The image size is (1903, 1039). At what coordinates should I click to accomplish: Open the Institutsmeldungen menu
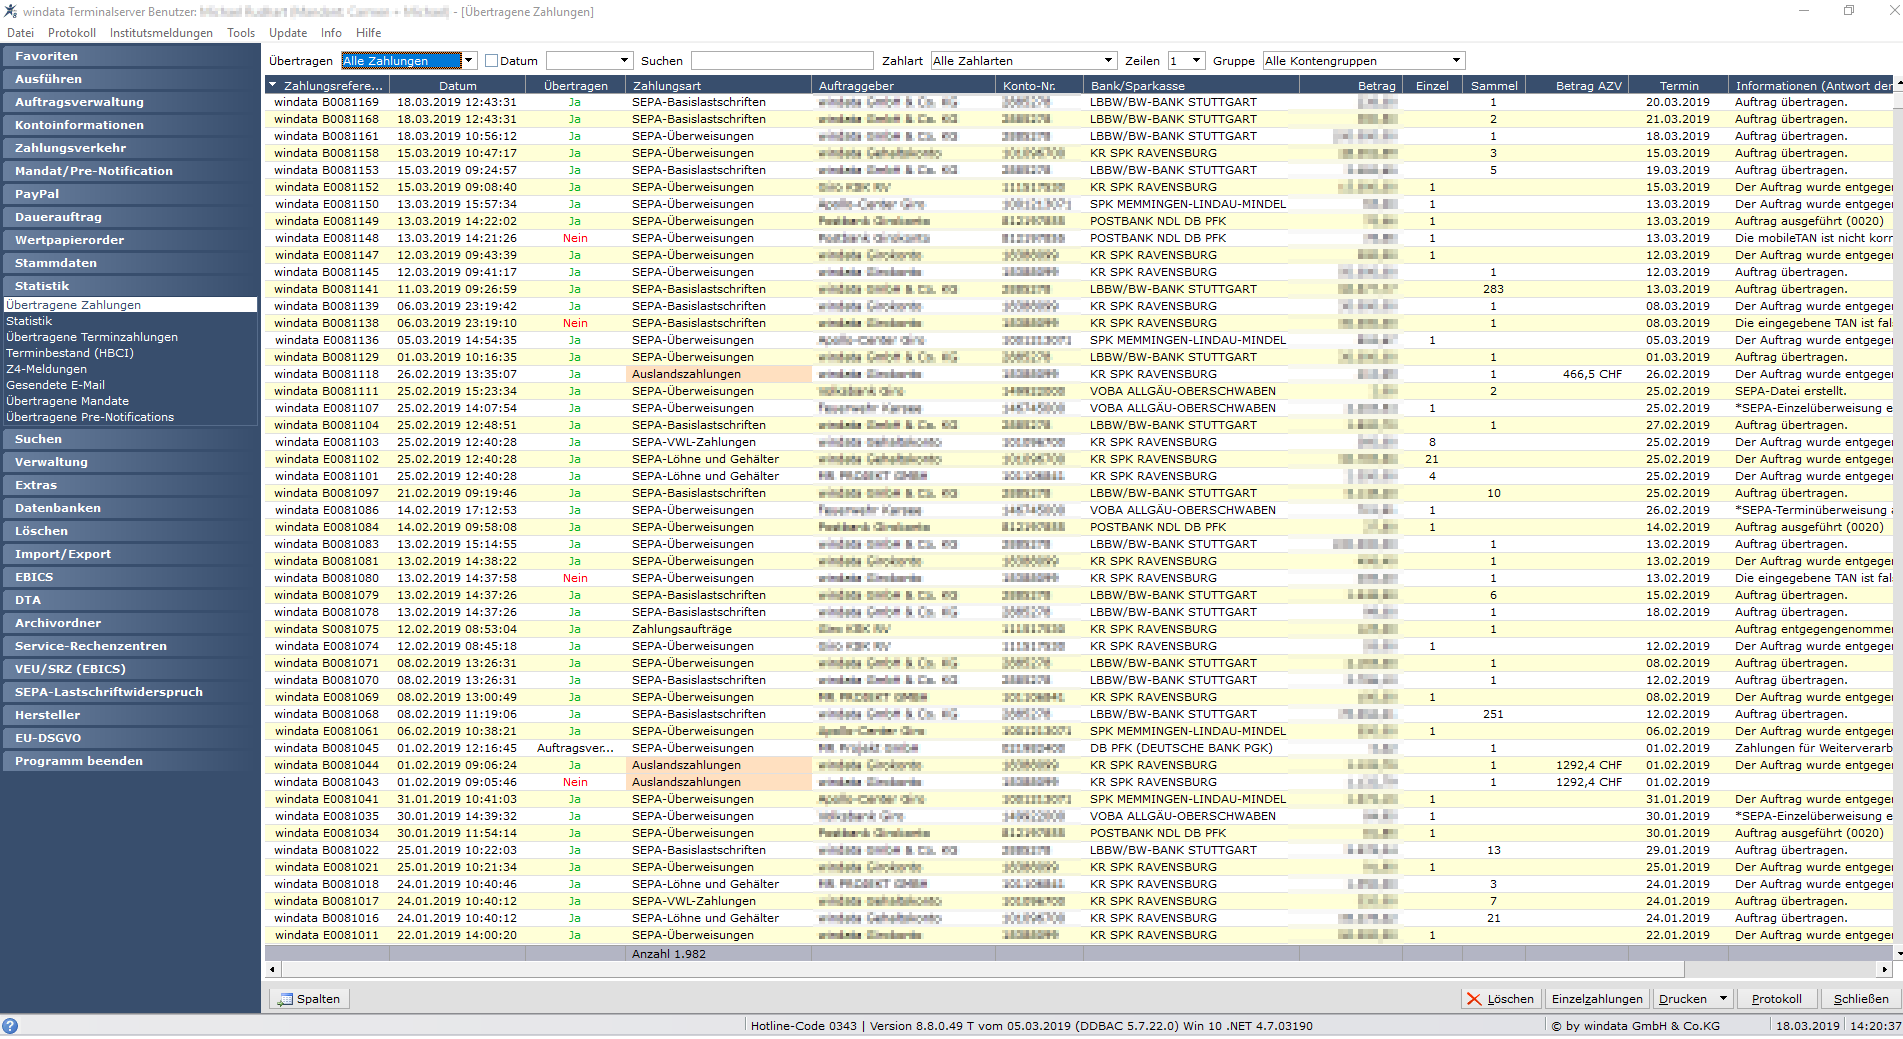click(x=161, y=33)
